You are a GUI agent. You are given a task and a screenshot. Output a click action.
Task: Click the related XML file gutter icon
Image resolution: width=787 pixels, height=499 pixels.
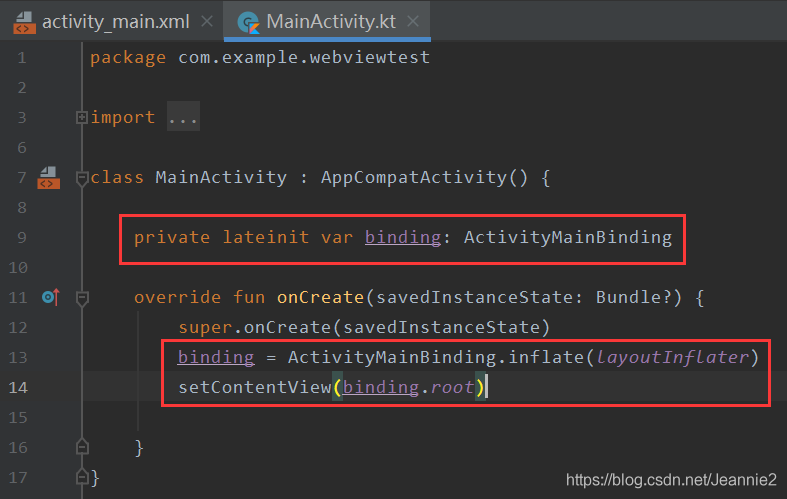[x=49, y=178]
